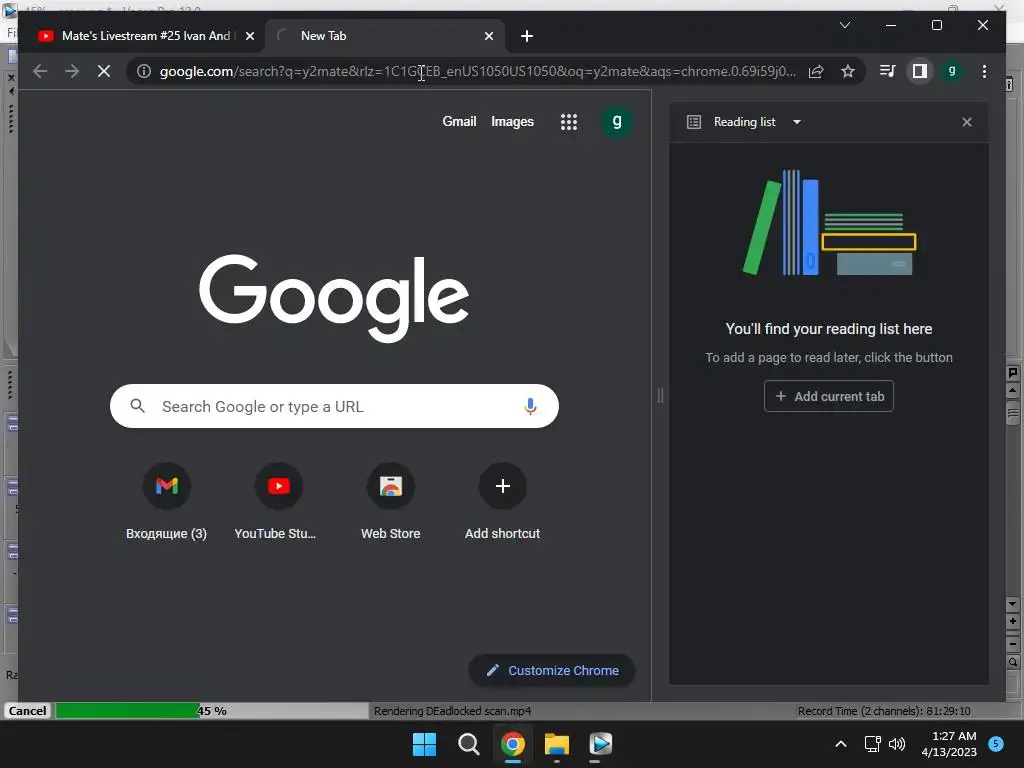Open the YouTube Studio shortcut
Viewport: 1024px width, 768px height.
point(279,501)
